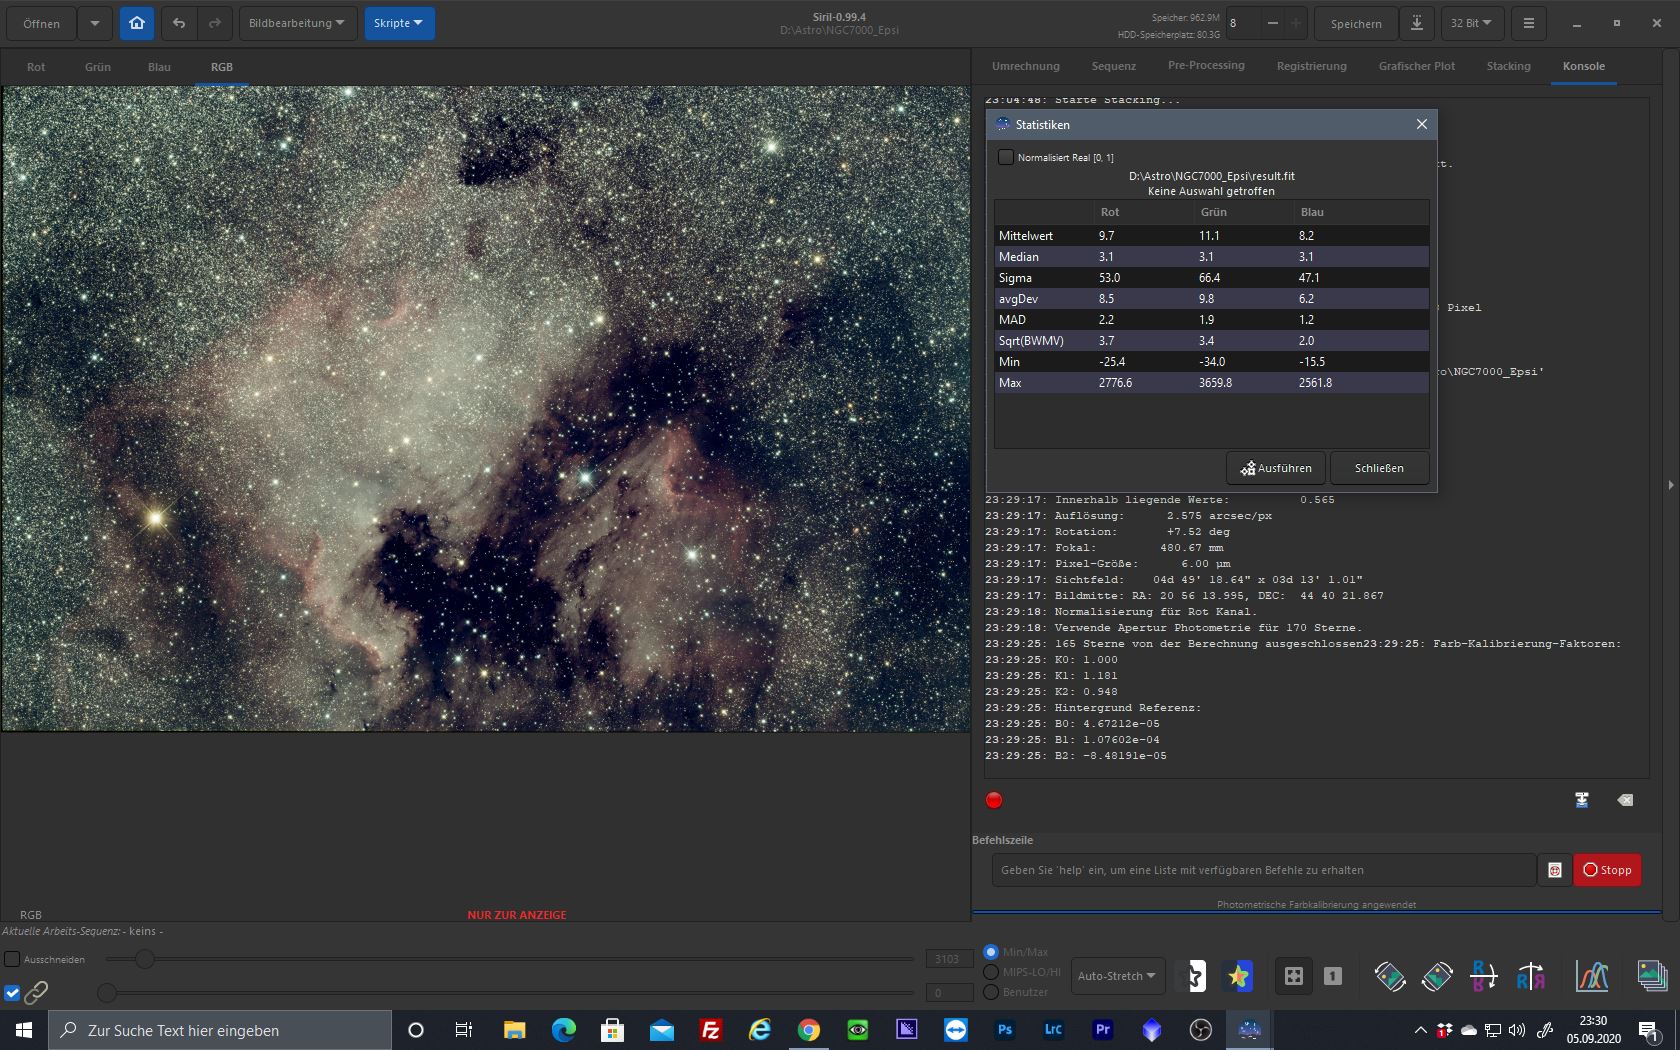Open the Umrechnung tab
Viewport: 1680px width, 1050px height.
pyautogui.click(x=1026, y=66)
